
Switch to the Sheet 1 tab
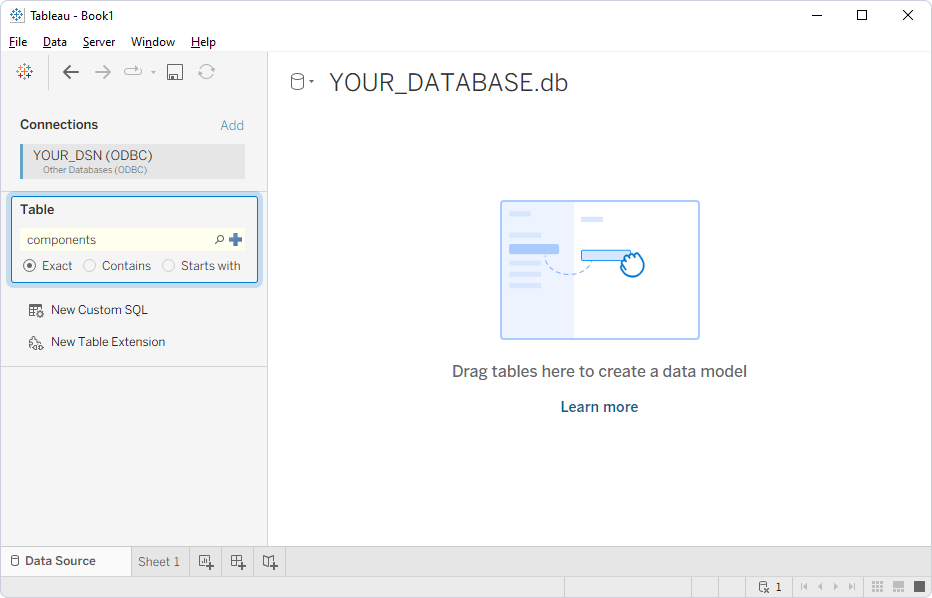tap(159, 561)
